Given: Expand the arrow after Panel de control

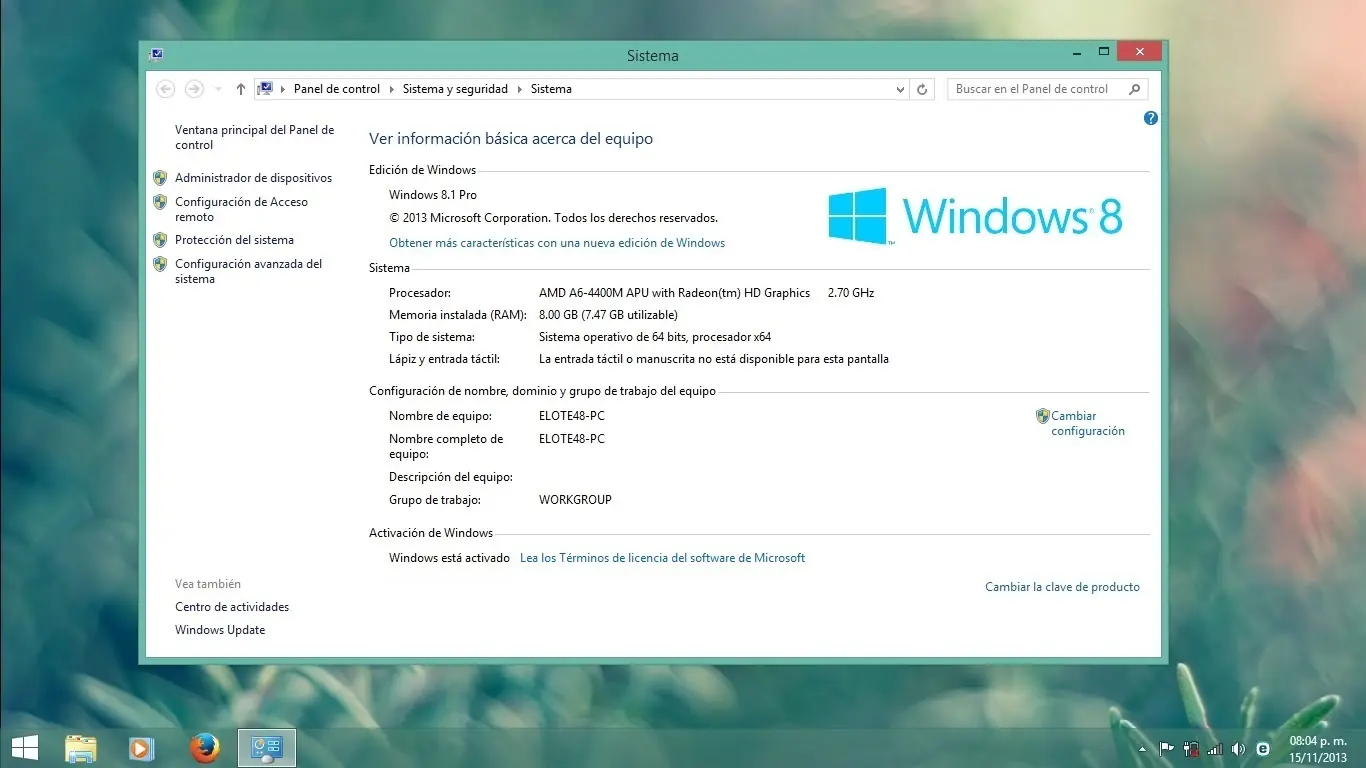Looking at the screenshot, I should tap(392, 89).
